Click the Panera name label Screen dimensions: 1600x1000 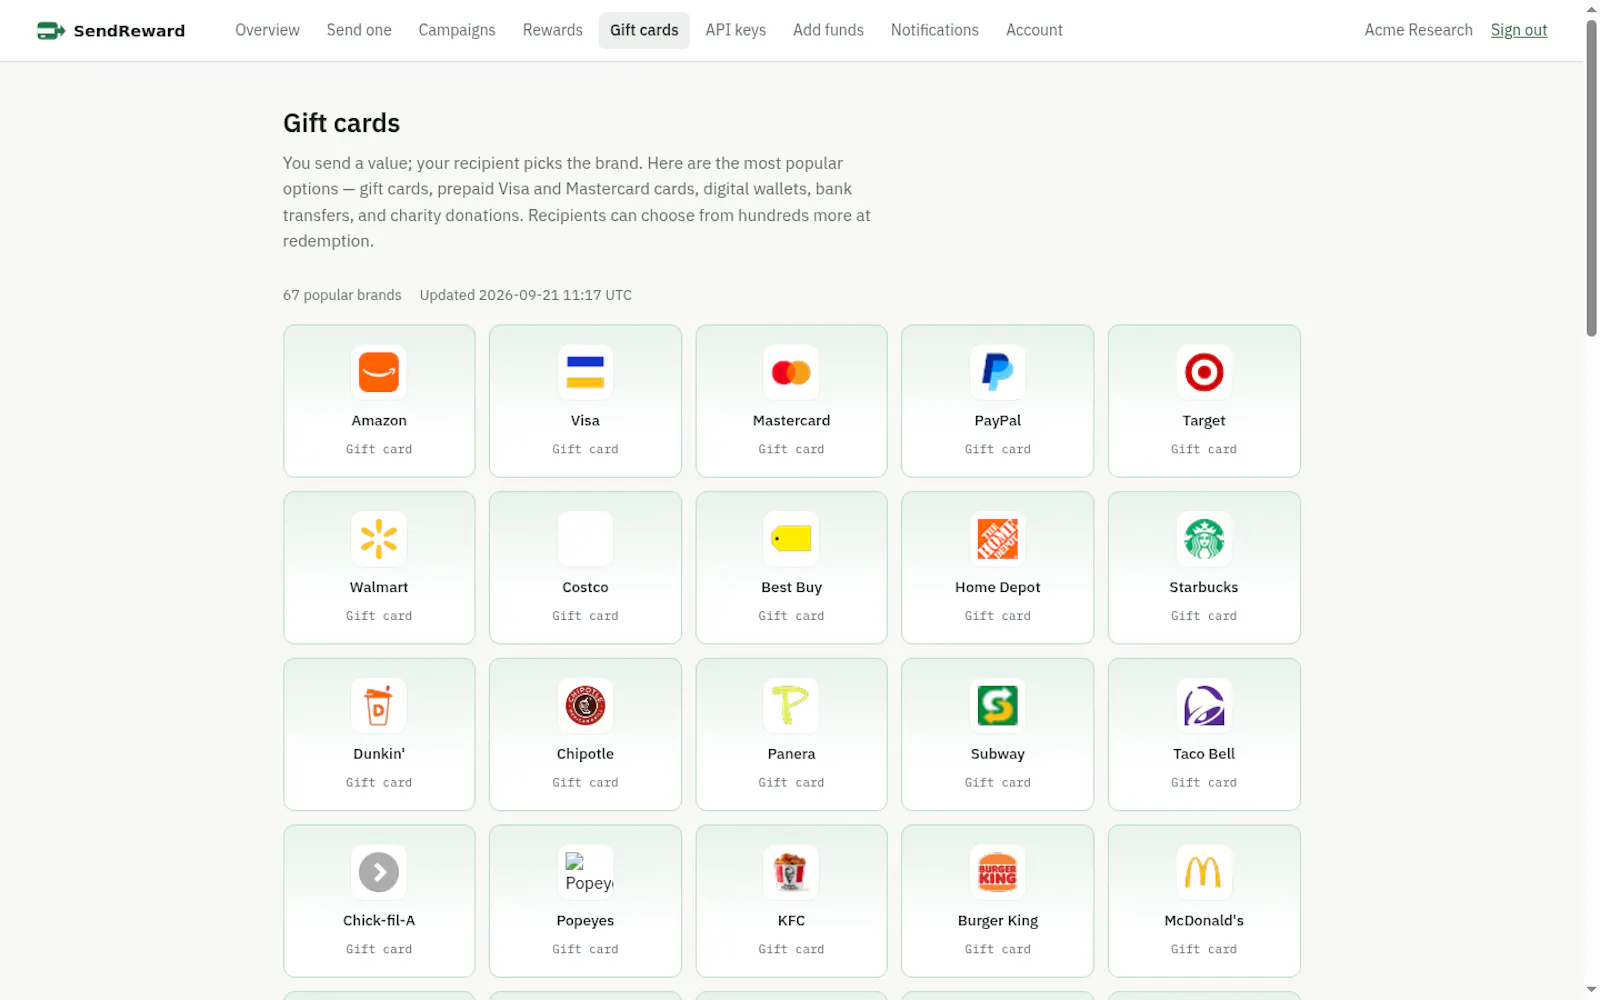pyautogui.click(x=791, y=754)
